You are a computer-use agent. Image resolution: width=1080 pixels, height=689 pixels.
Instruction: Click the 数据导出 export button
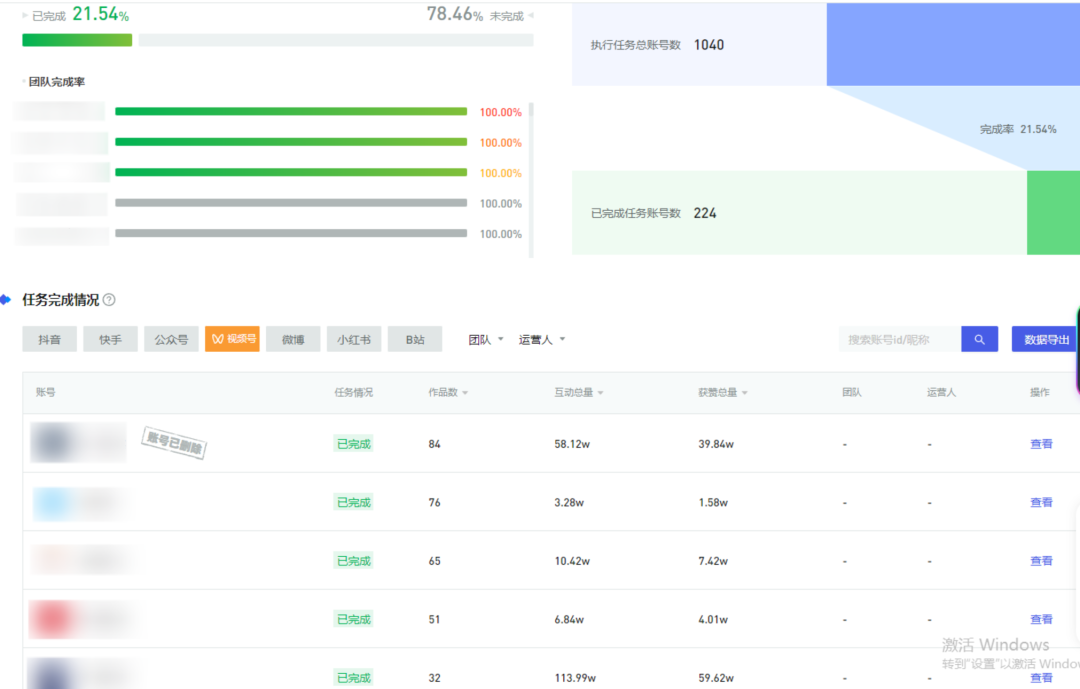pos(1045,340)
